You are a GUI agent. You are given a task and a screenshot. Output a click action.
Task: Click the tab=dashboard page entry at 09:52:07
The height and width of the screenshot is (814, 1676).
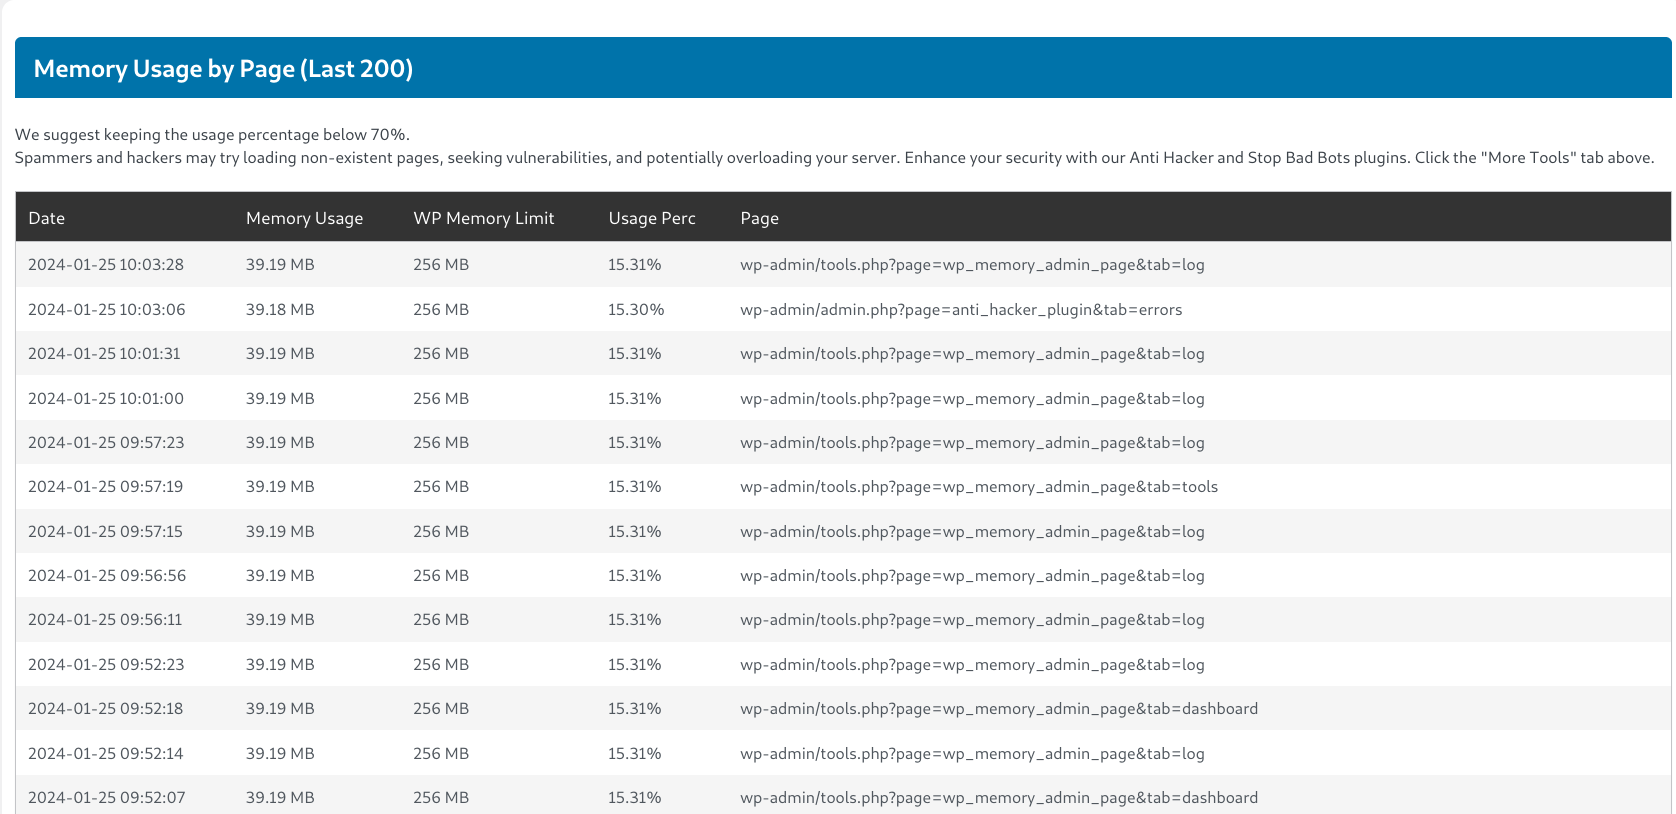point(999,798)
